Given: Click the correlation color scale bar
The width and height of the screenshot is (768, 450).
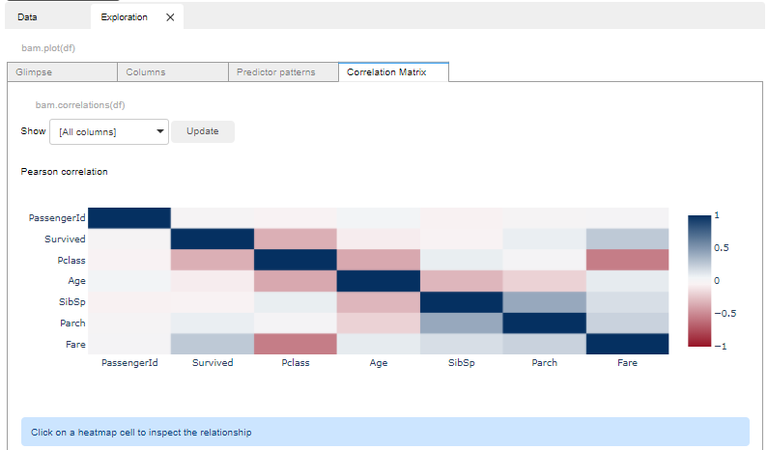Looking at the screenshot, I should click(699, 281).
